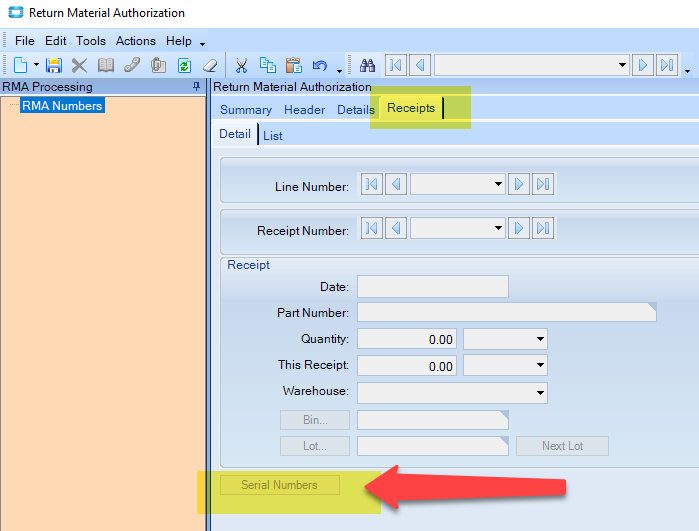Click the Serial Numbers button

click(280, 485)
